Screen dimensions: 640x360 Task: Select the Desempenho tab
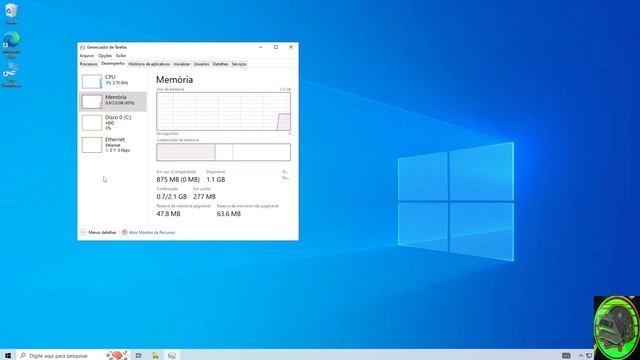113,64
